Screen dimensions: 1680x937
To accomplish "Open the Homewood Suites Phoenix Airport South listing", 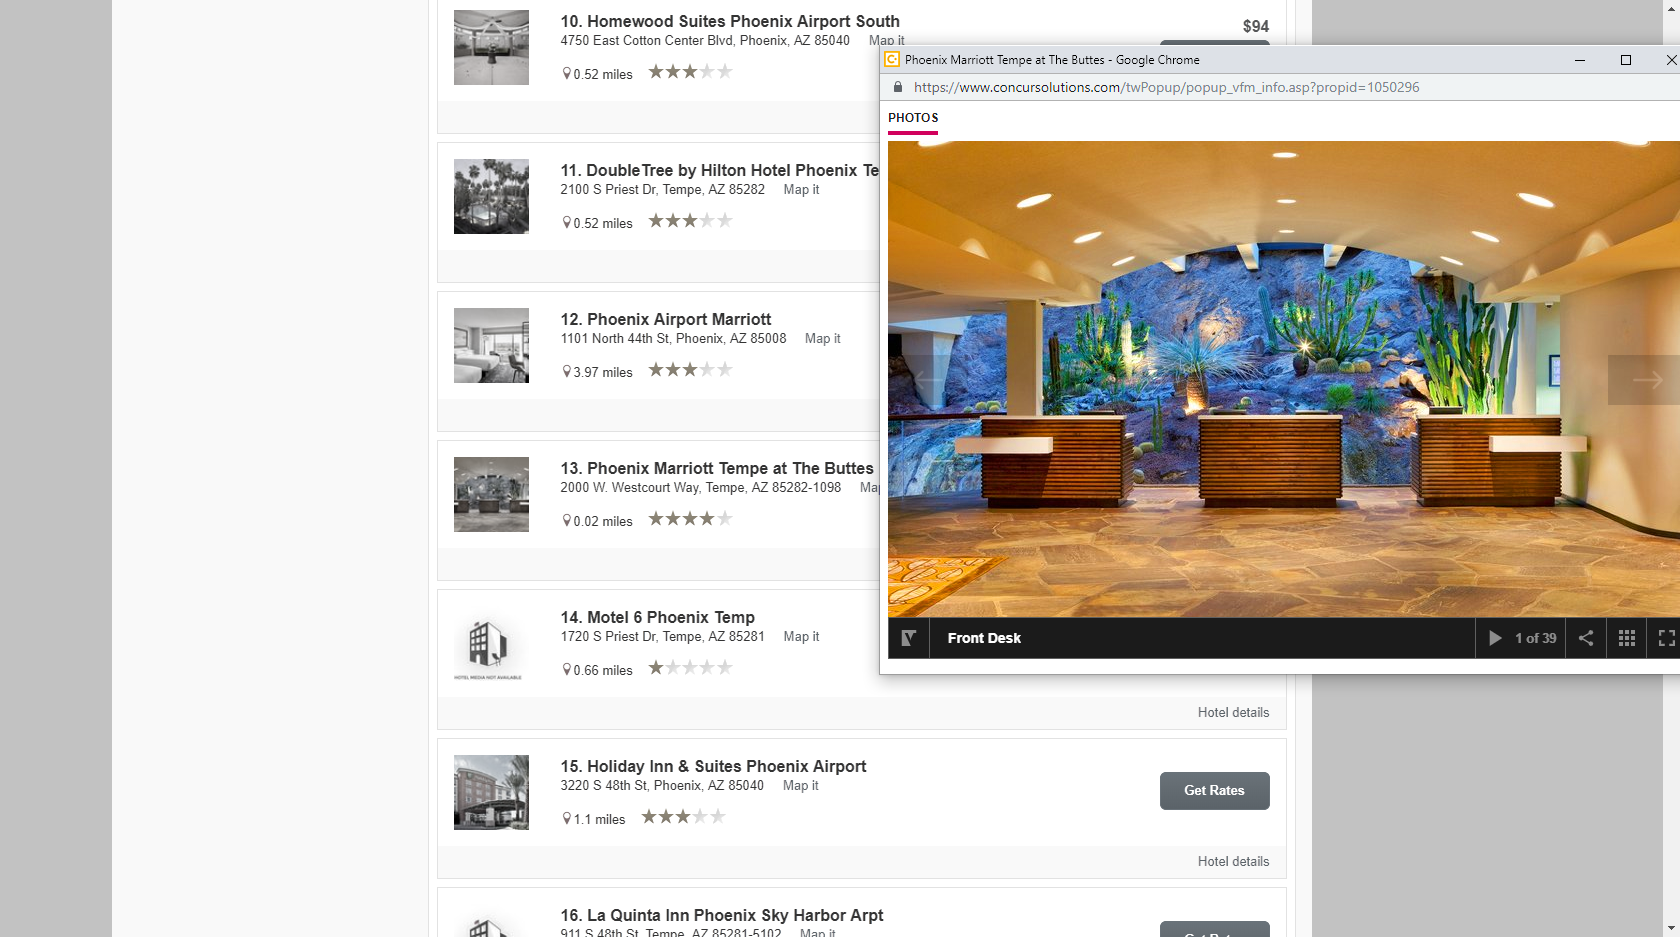I will [730, 21].
